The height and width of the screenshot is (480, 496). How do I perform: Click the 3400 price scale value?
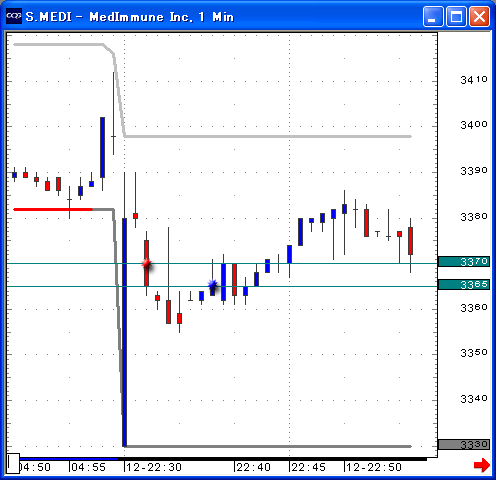tap(474, 125)
